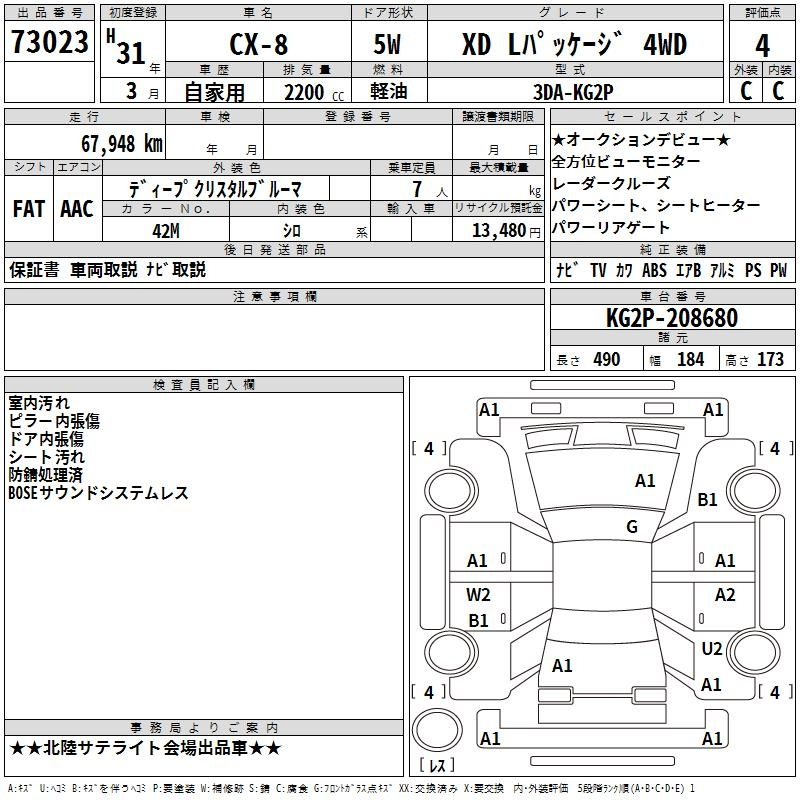Click the W2 mark on the car diagram
The width and height of the screenshot is (800, 800).
[478, 595]
